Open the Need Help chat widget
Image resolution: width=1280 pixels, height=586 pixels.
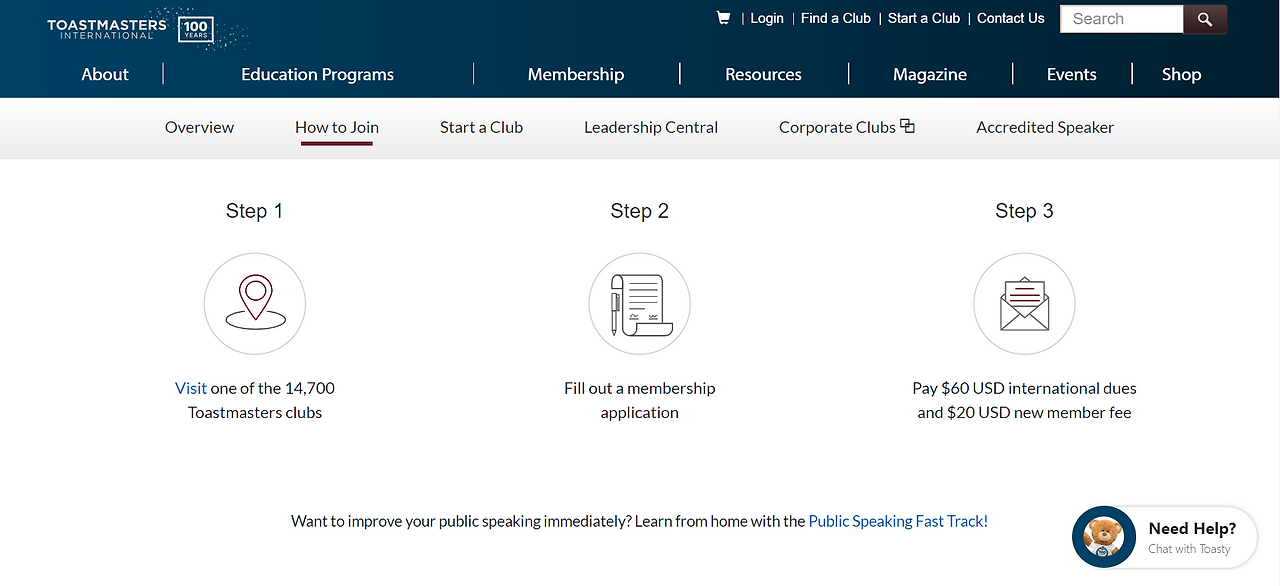1164,538
